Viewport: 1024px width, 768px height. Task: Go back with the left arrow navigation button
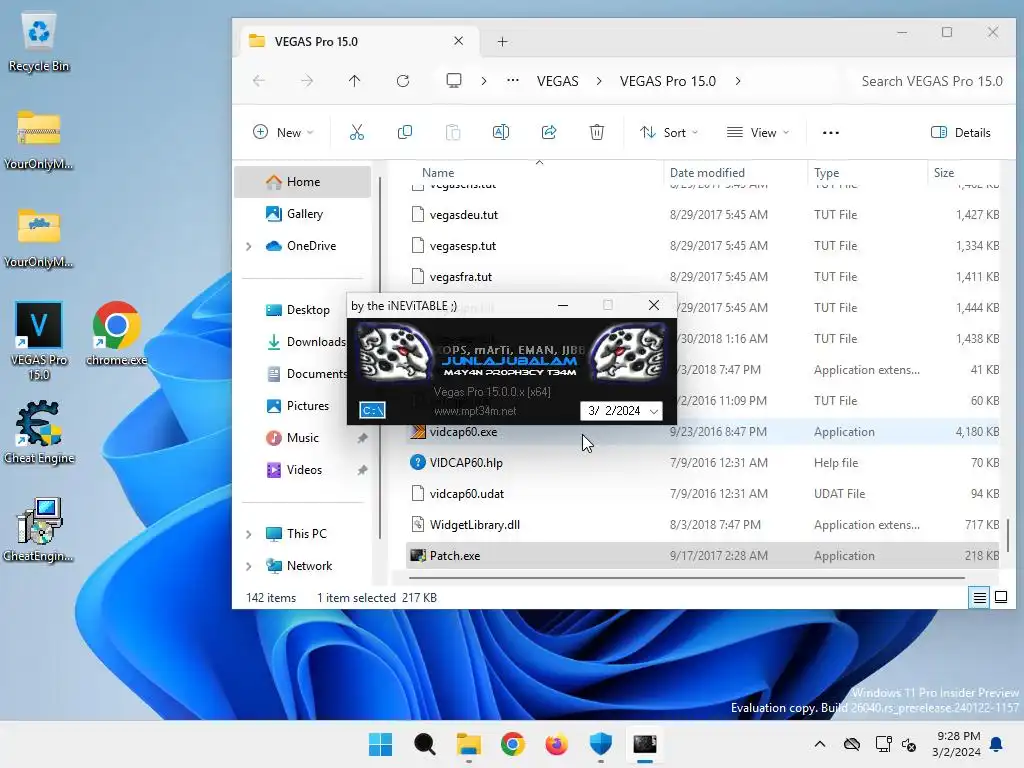(259, 81)
